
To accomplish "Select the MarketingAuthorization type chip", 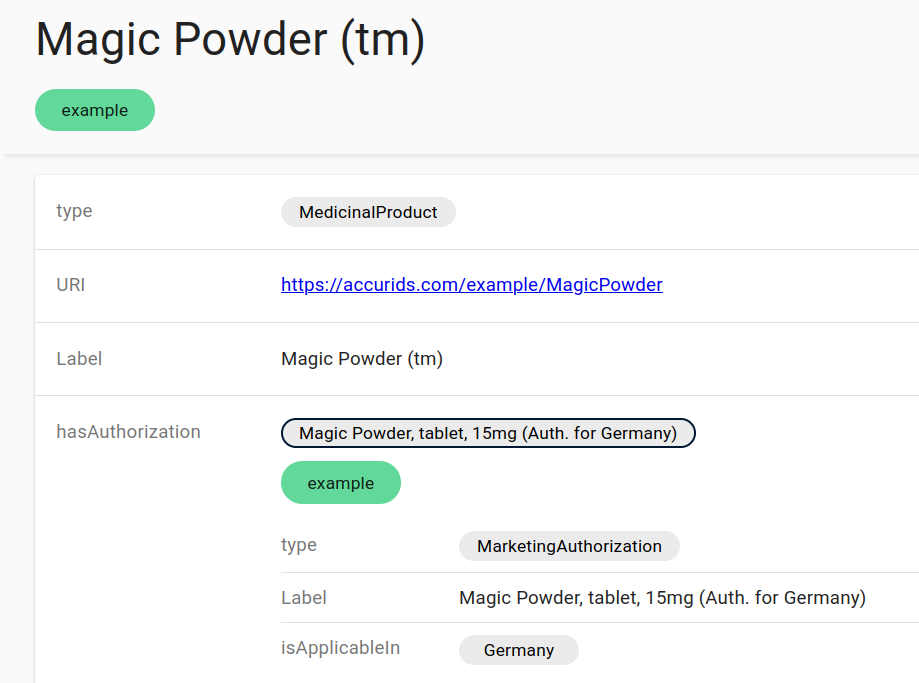I will coord(569,546).
